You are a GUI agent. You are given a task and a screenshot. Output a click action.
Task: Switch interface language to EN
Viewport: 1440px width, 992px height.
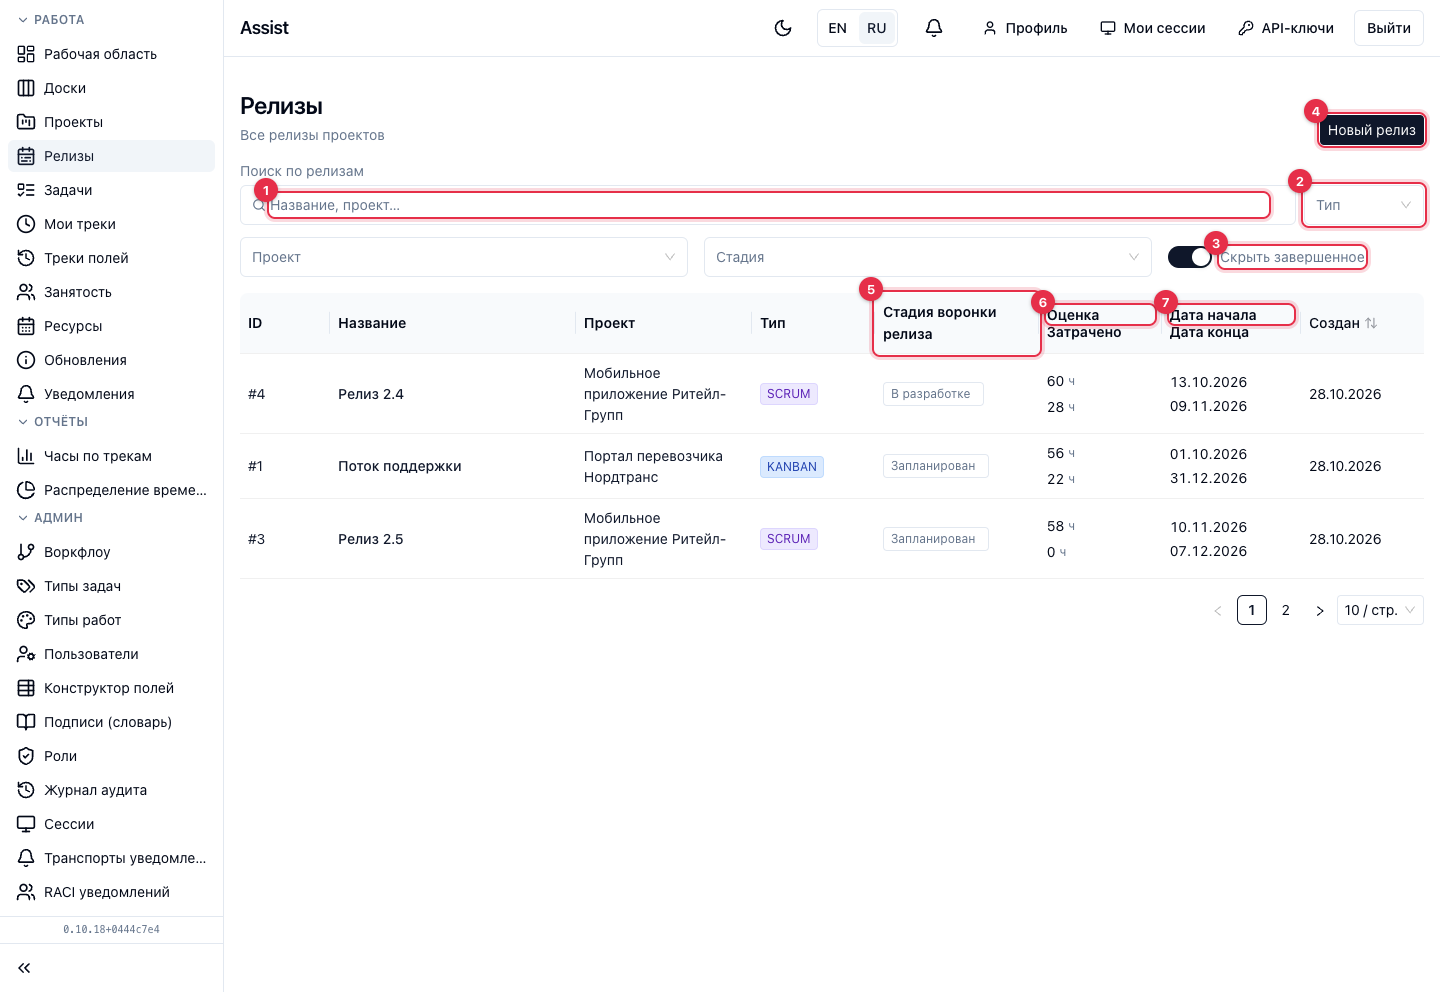click(838, 28)
